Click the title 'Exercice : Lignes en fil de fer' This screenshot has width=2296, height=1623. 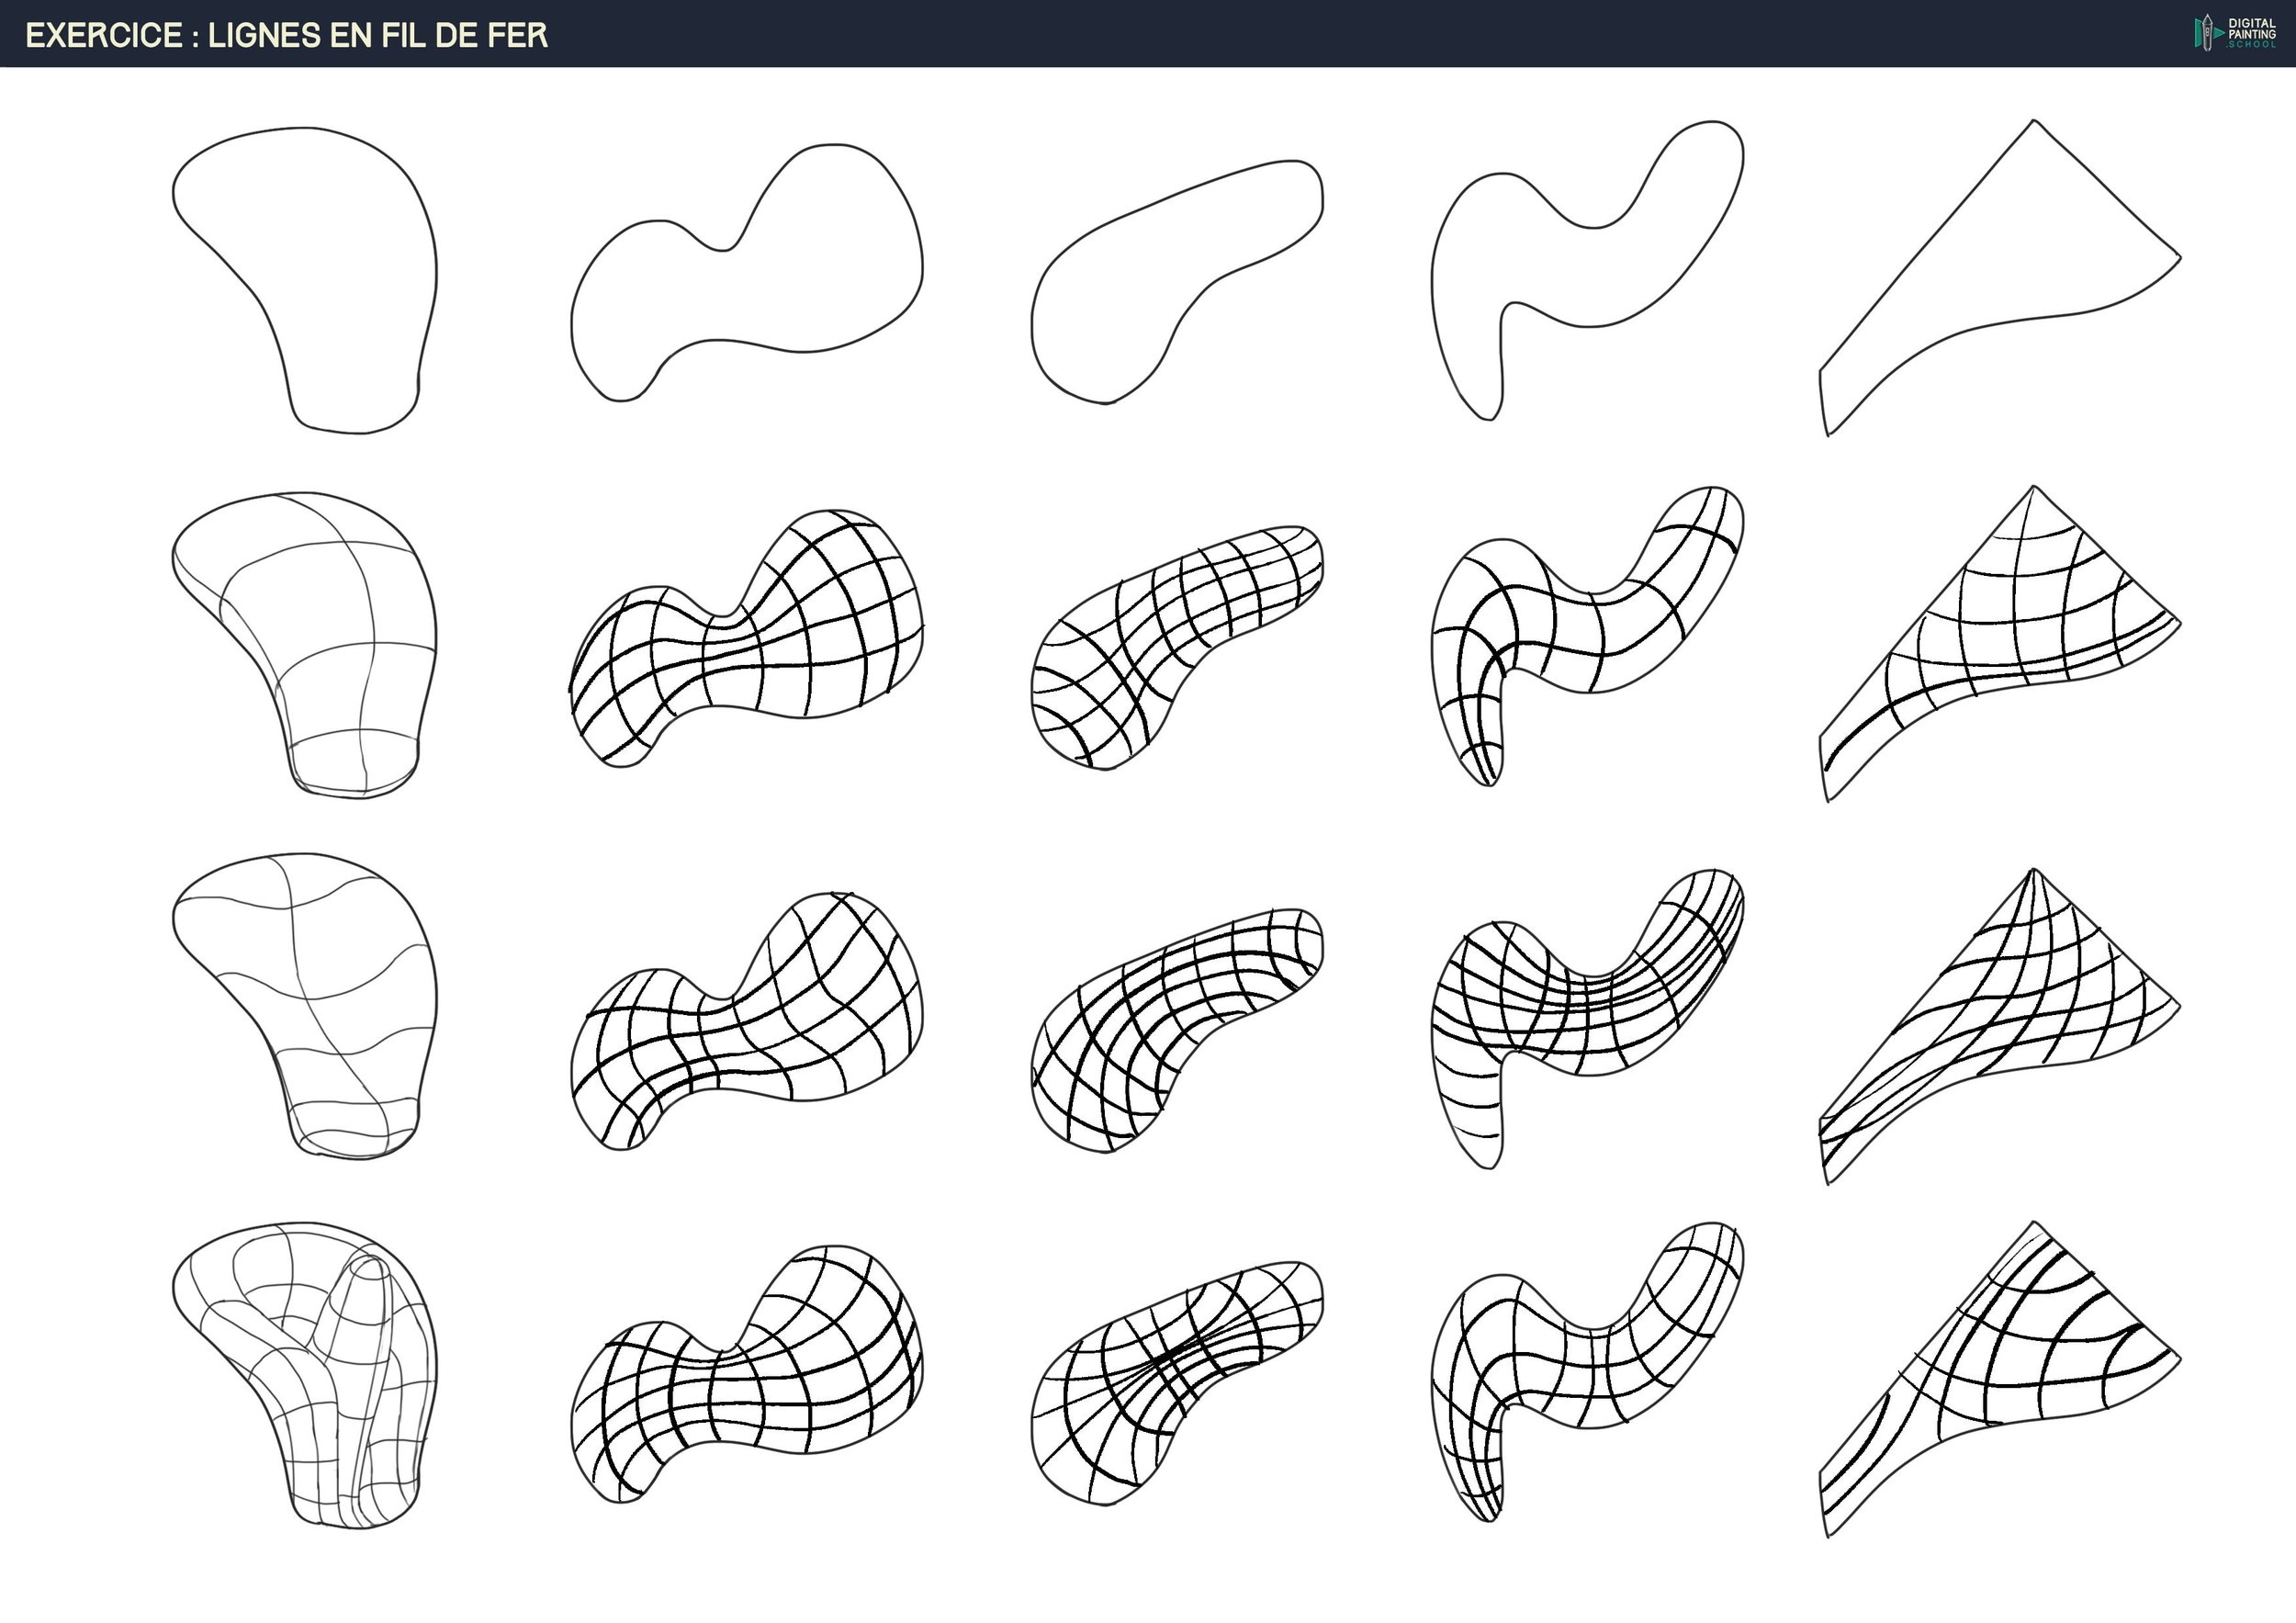(x=286, y=35)
